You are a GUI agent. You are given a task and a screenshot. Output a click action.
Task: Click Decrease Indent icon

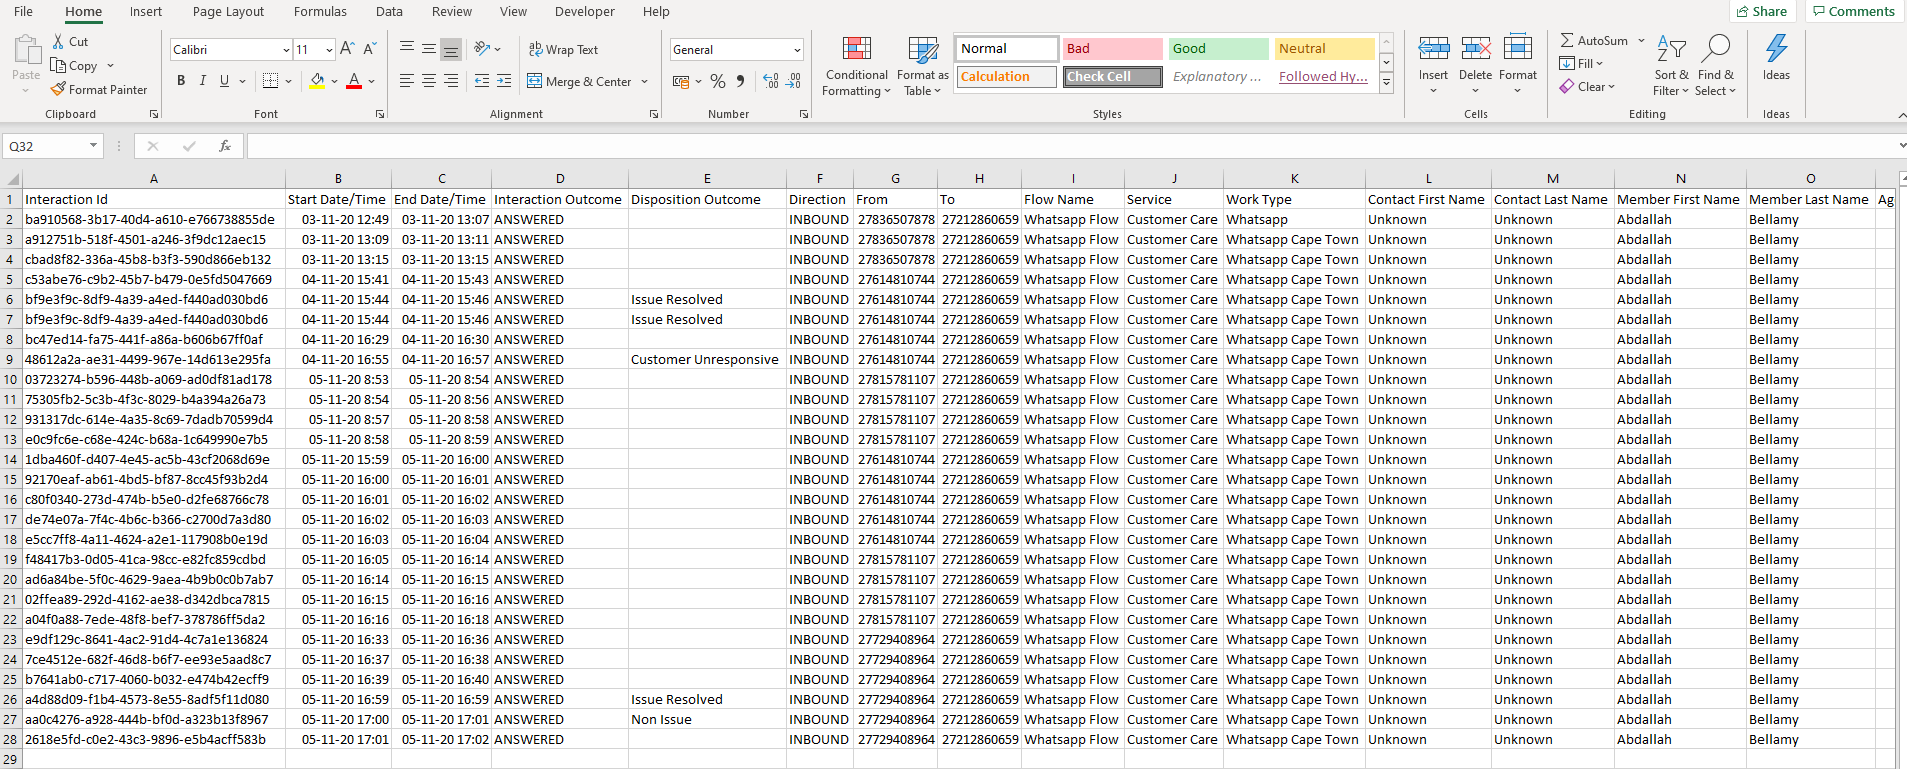click(x=482, y=81)
